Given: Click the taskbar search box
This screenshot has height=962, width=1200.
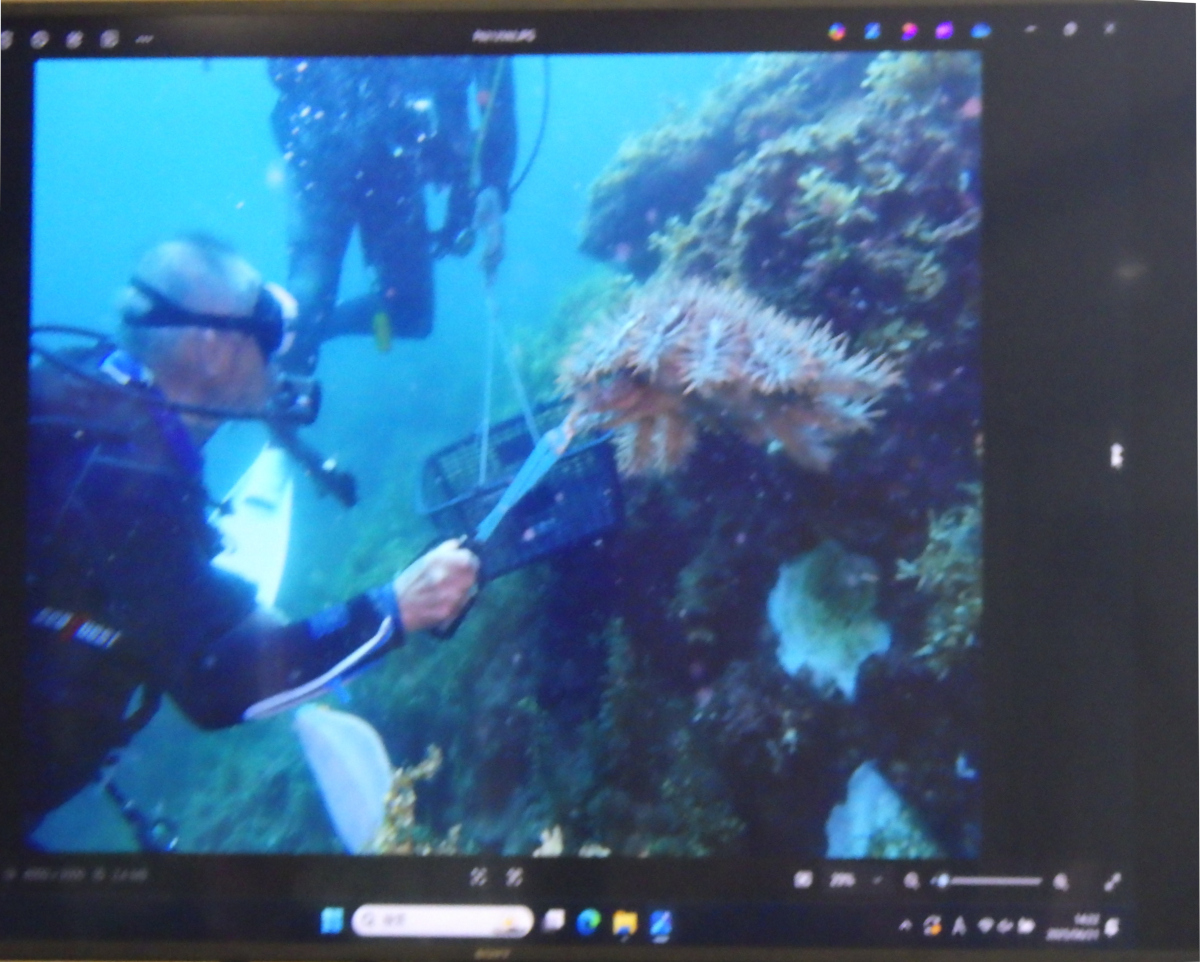Looking at the screenshot, I should pyautogui.click(x=442, y=921).
